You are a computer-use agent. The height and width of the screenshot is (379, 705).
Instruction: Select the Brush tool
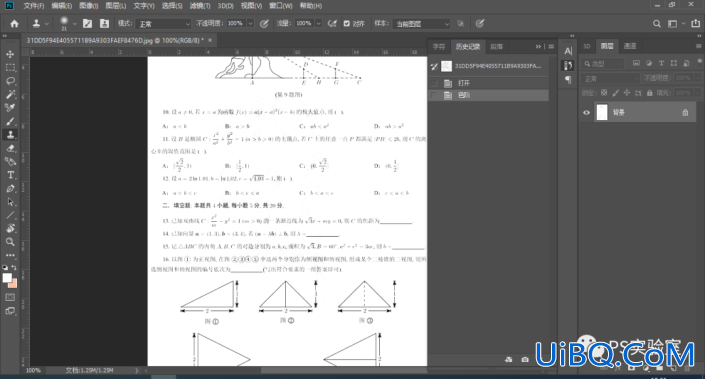coord(10,121)
